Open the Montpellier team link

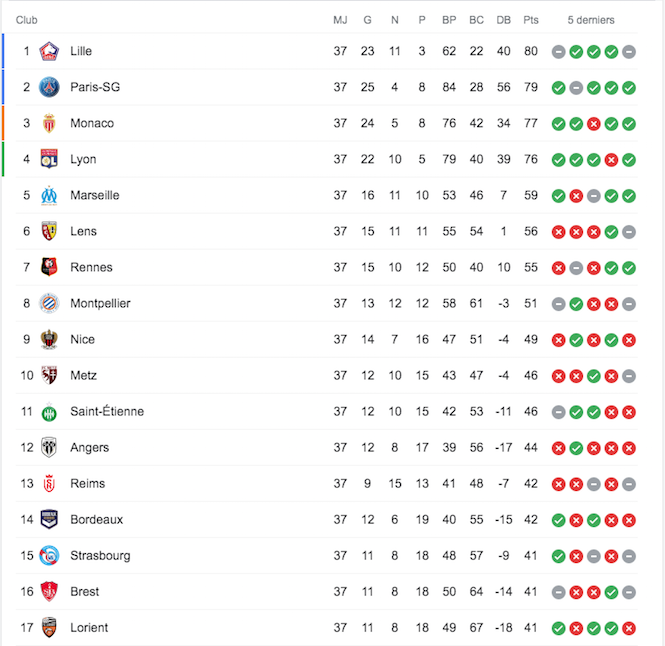[100, 304]
